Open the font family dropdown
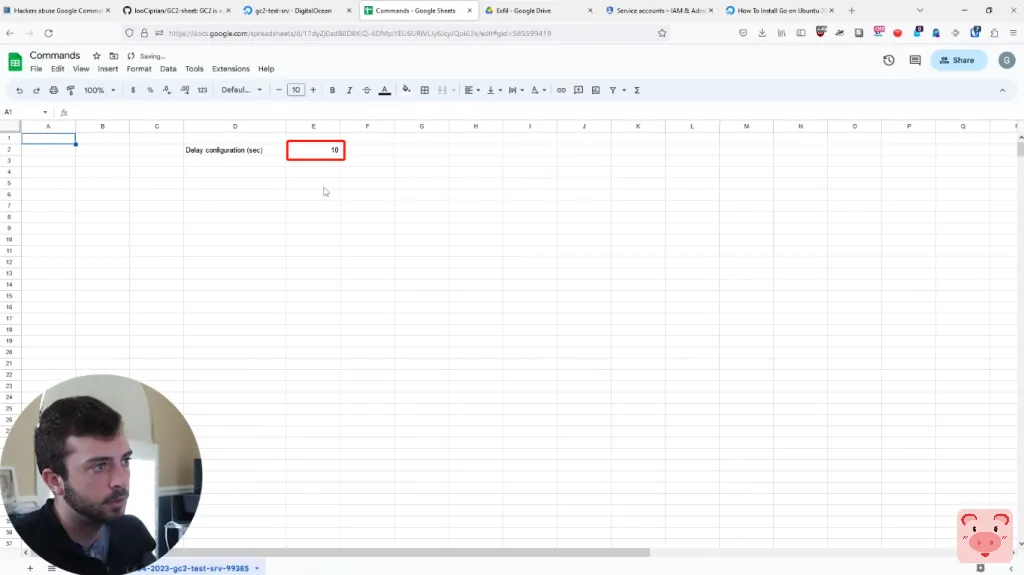 (x=241, y=90)
